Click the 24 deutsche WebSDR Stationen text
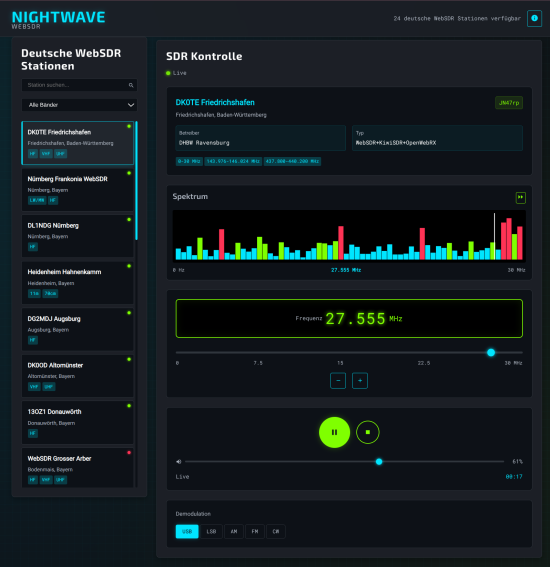The width and height of the screenshot is (550, 567). tap(457, 18)
